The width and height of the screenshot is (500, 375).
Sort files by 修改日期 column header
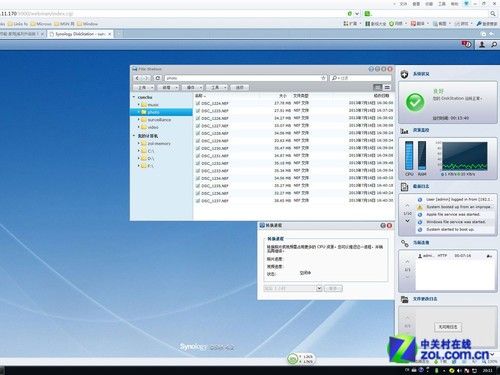[x=381, y=96]
